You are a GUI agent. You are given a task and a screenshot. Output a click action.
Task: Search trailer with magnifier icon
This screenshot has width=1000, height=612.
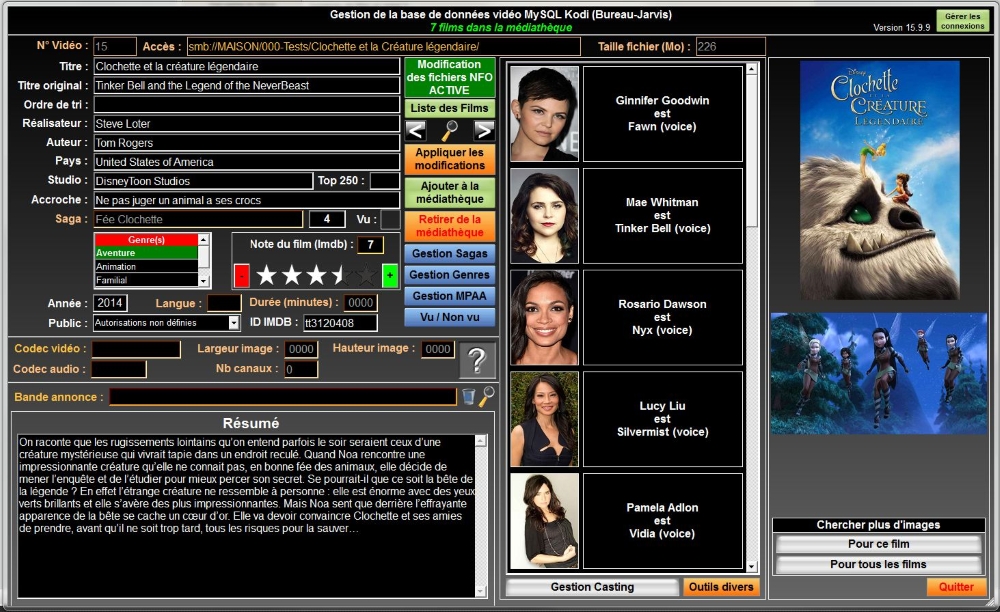(486, 397)
